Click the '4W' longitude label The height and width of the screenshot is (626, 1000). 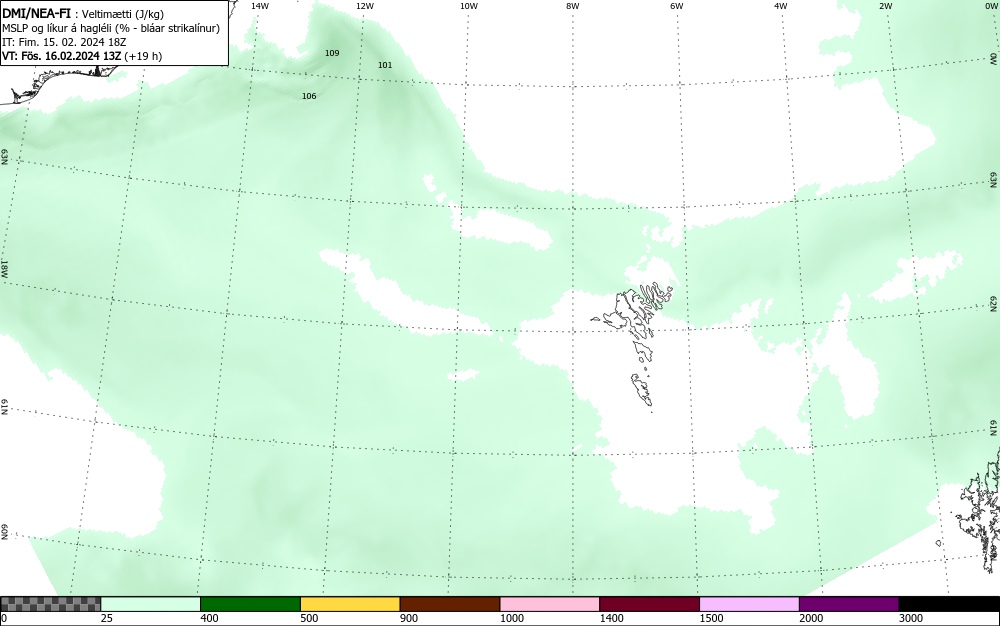781,6
